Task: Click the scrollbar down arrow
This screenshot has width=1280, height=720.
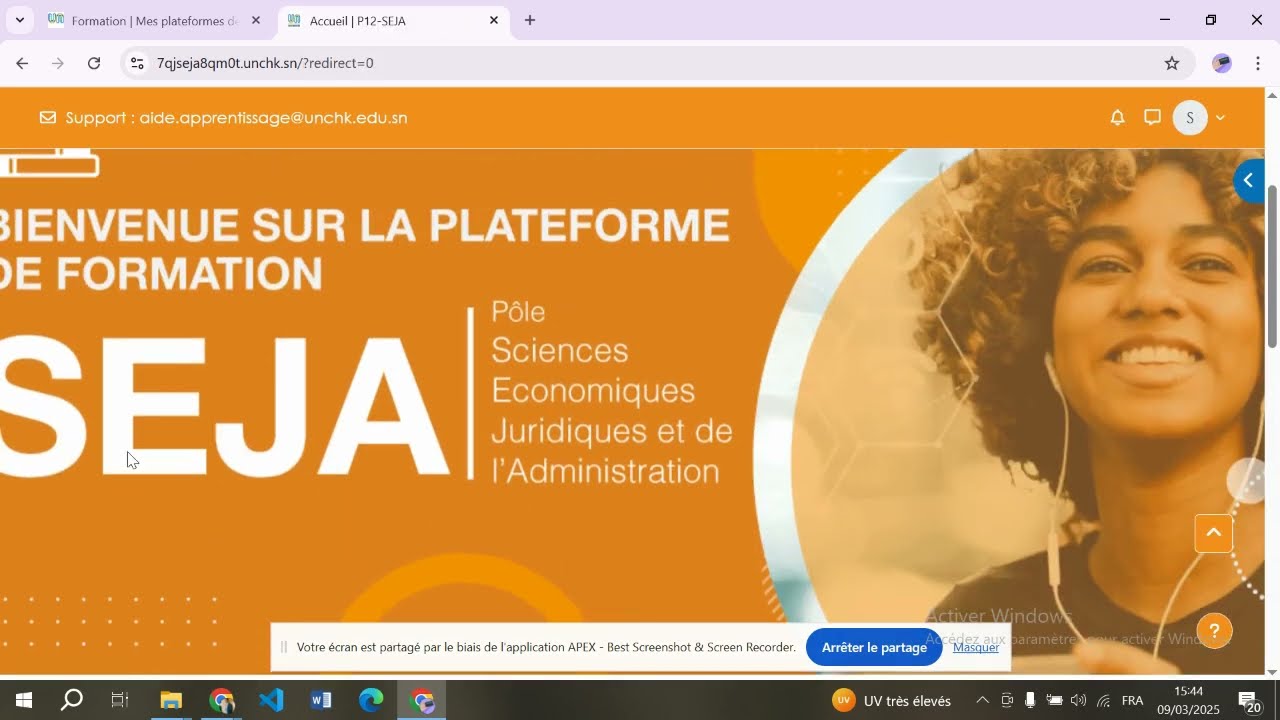Action: pos(1272,672)
